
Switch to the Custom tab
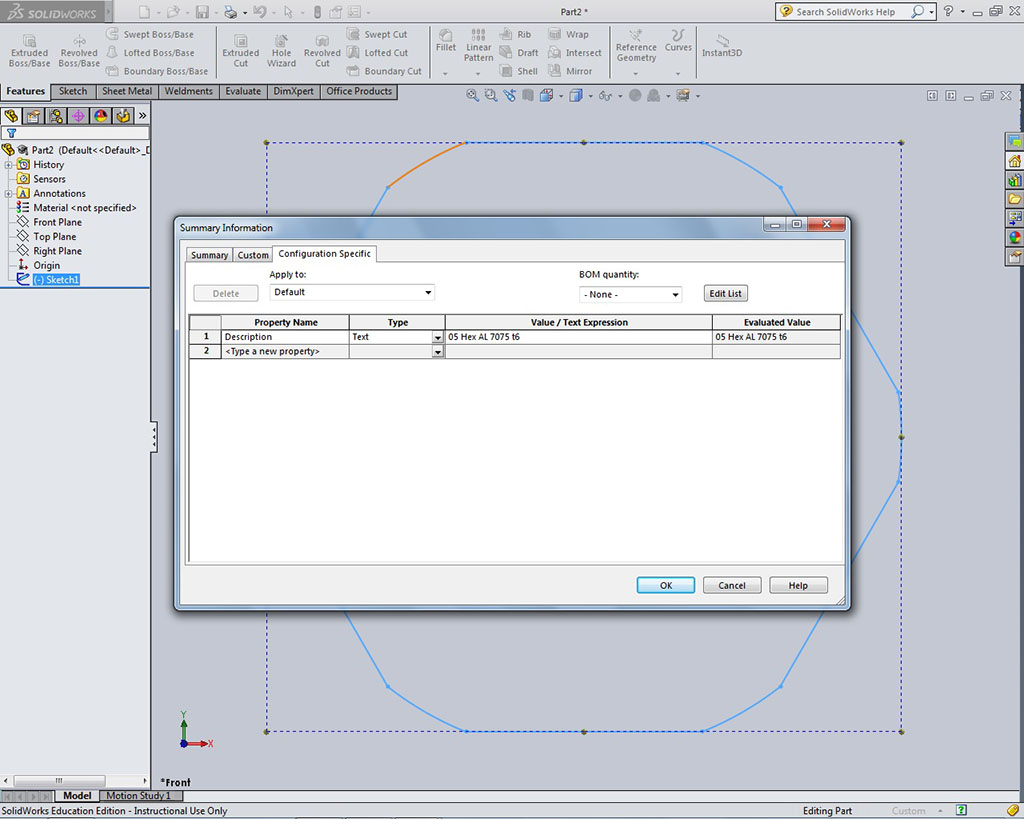253,255
